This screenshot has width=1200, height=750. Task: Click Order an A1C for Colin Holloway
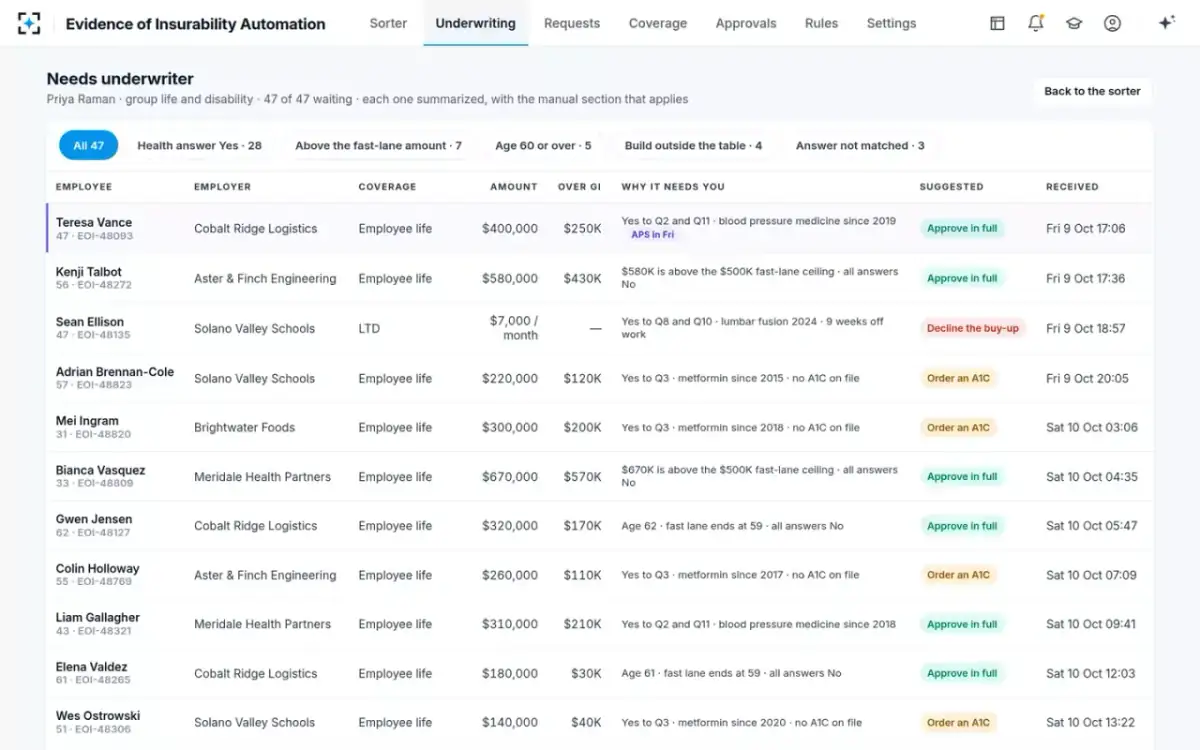point(958,575)
